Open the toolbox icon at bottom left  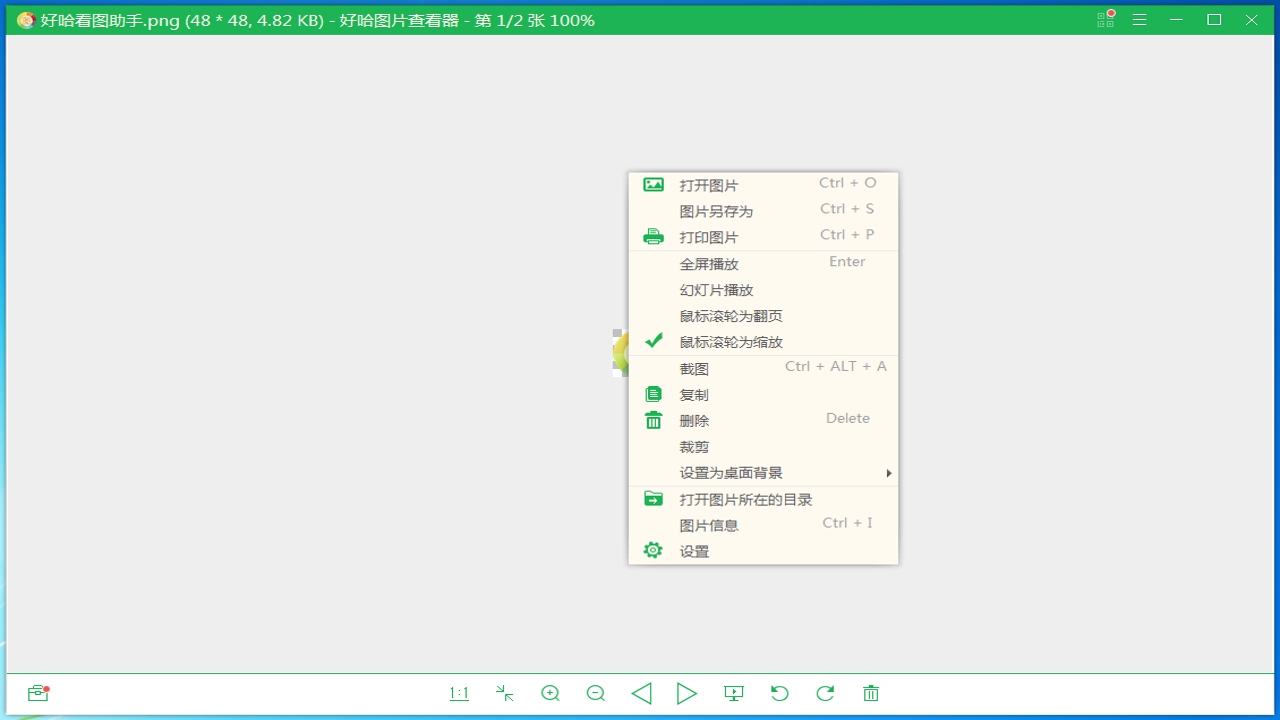point(38,693)
